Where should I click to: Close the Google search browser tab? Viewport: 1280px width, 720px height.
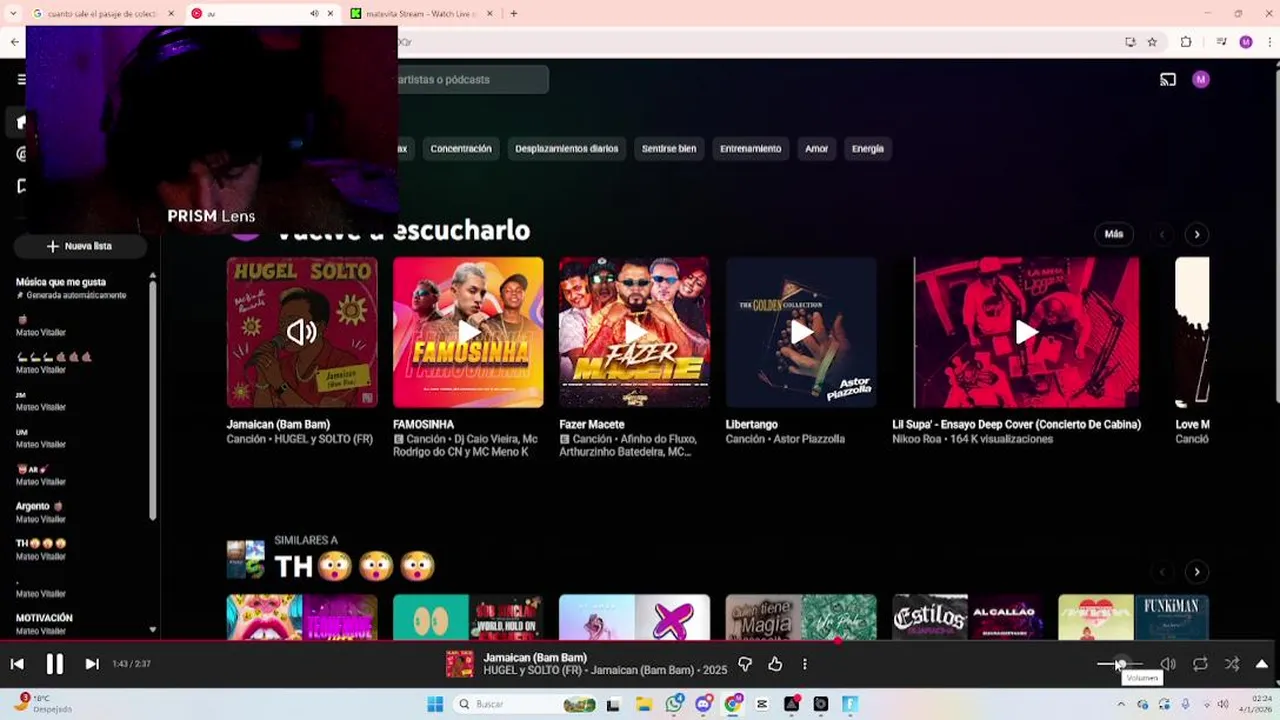coord(171,14)
